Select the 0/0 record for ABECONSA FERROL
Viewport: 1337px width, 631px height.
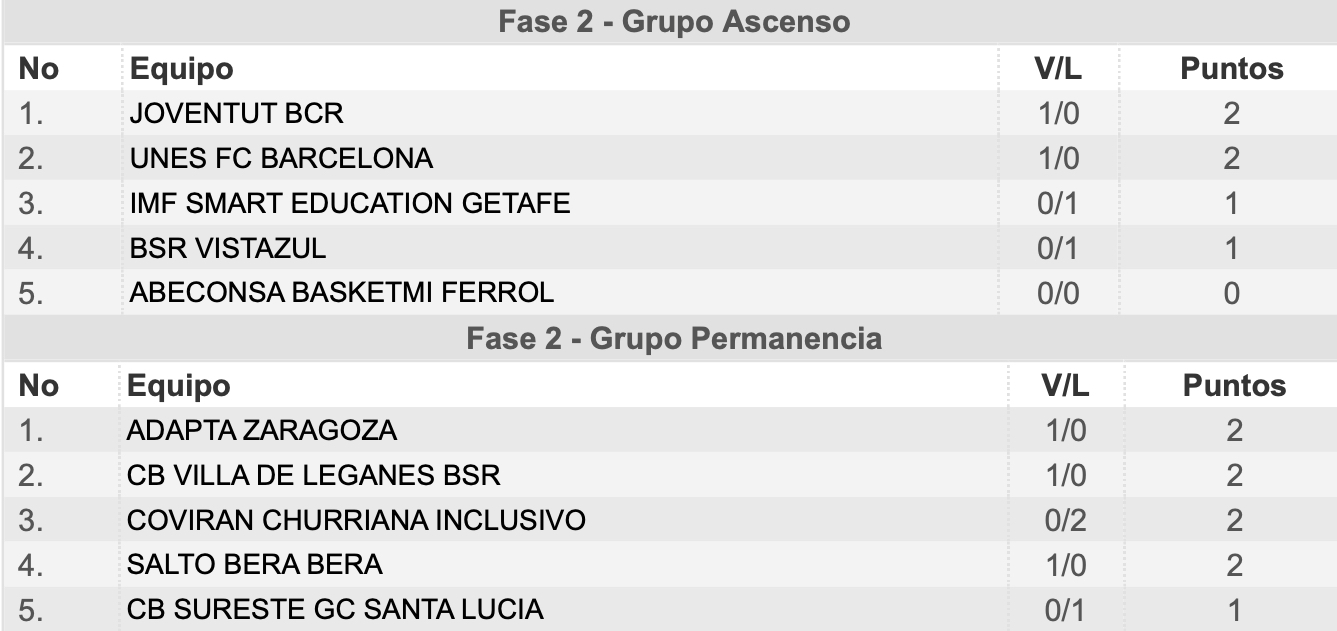point(1058,293)
